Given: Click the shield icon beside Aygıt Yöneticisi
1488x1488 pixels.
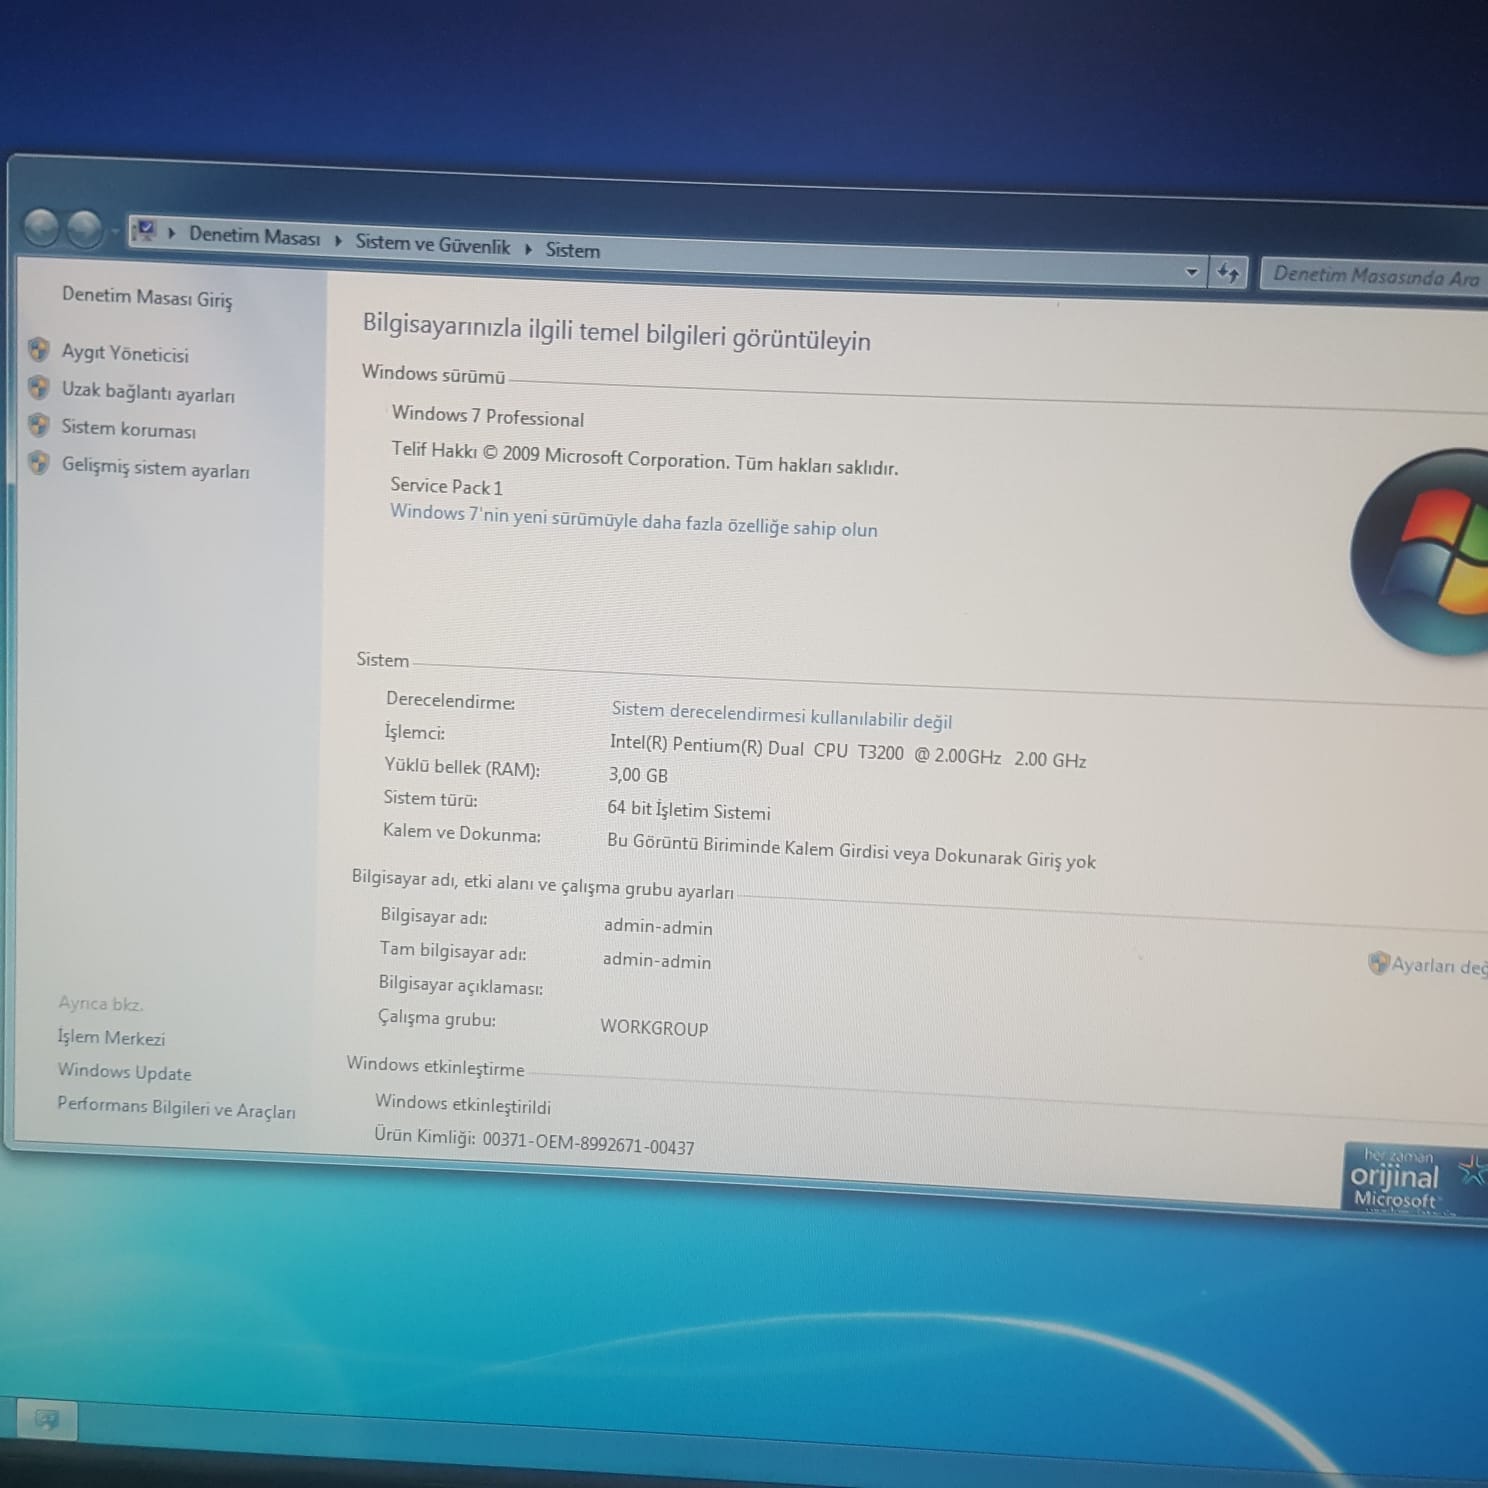Looking at the screenshot, I should (x=39, y=349).
